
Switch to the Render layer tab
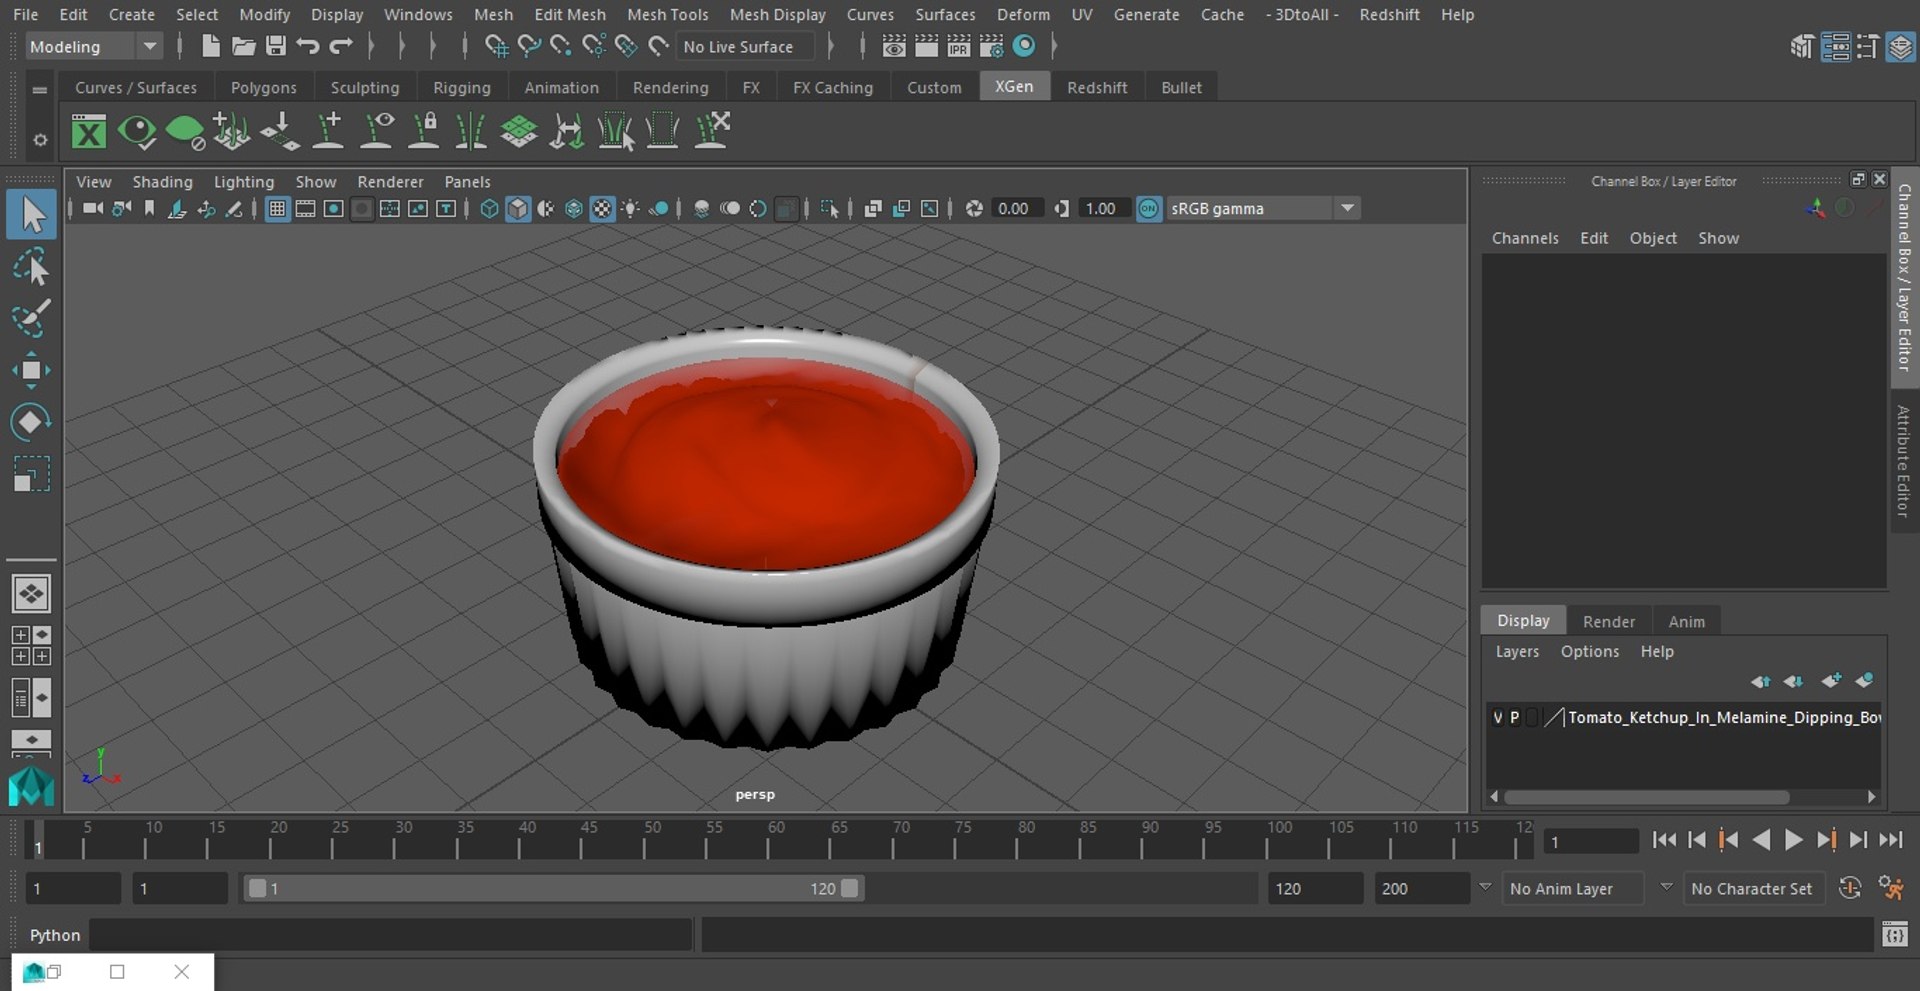click(1608, 621)
